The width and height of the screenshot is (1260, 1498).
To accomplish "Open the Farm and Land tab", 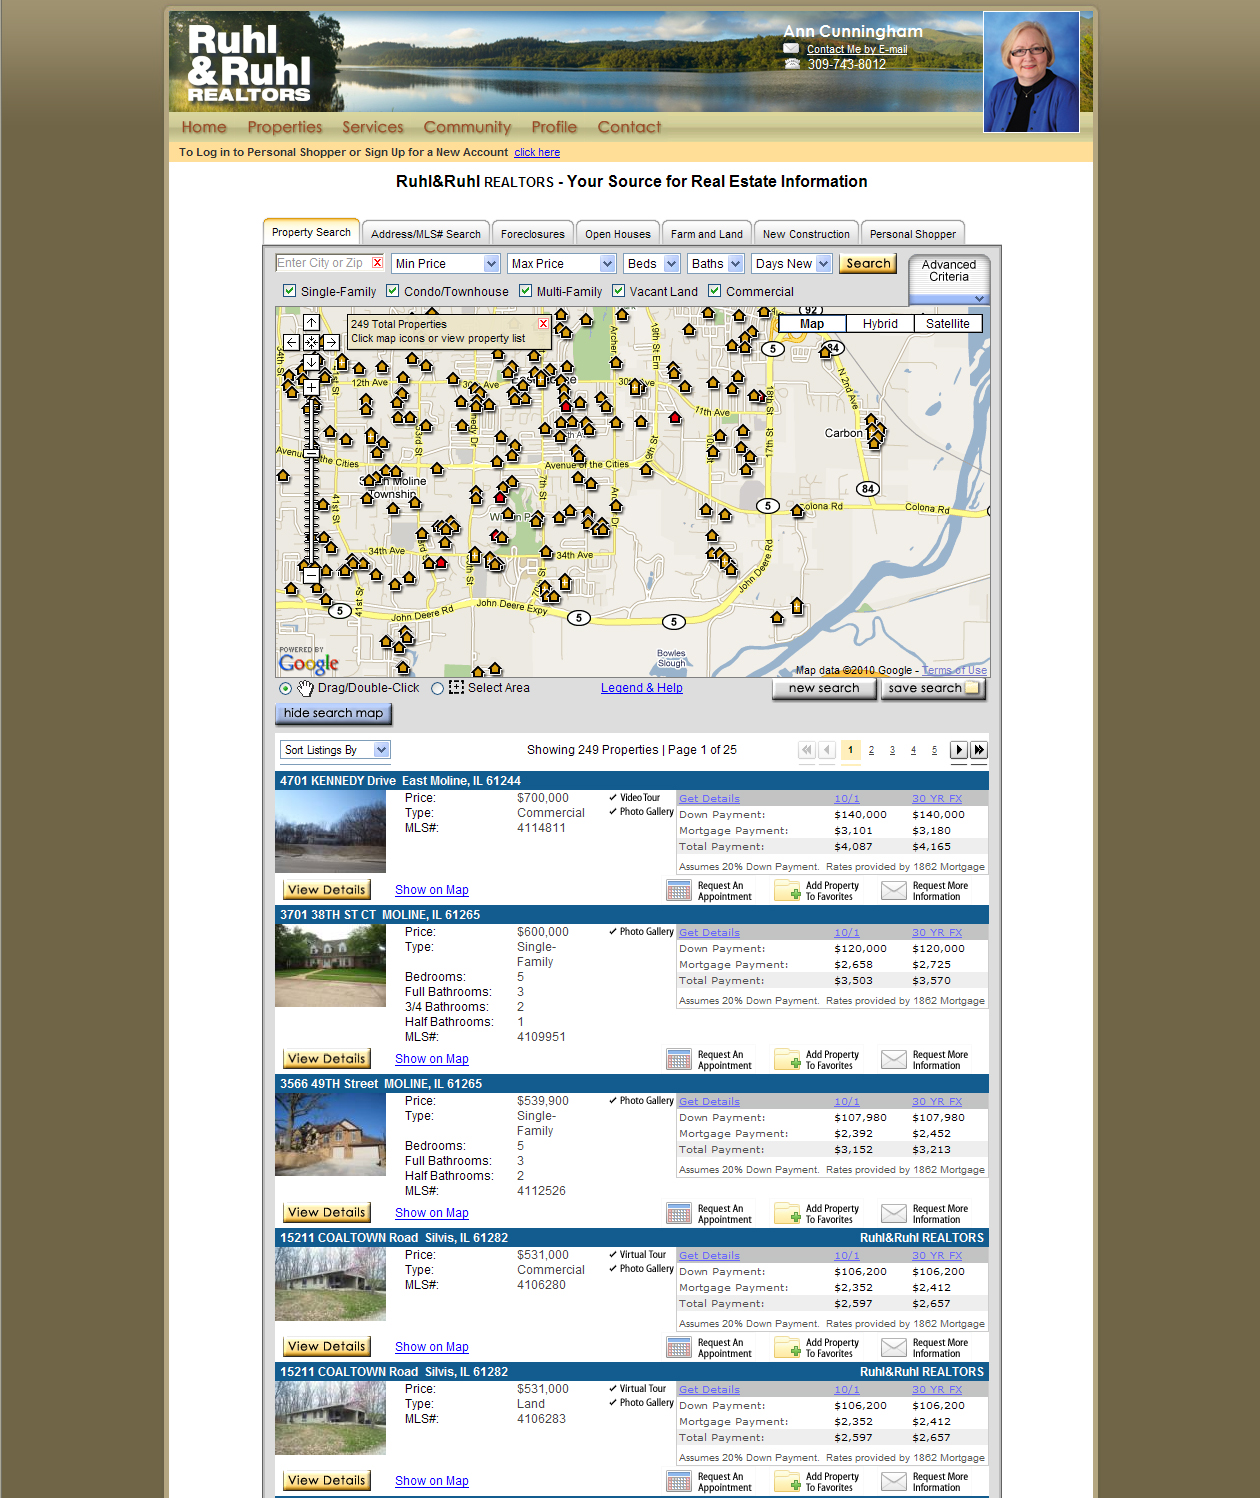I will click(x=706, y=233).
